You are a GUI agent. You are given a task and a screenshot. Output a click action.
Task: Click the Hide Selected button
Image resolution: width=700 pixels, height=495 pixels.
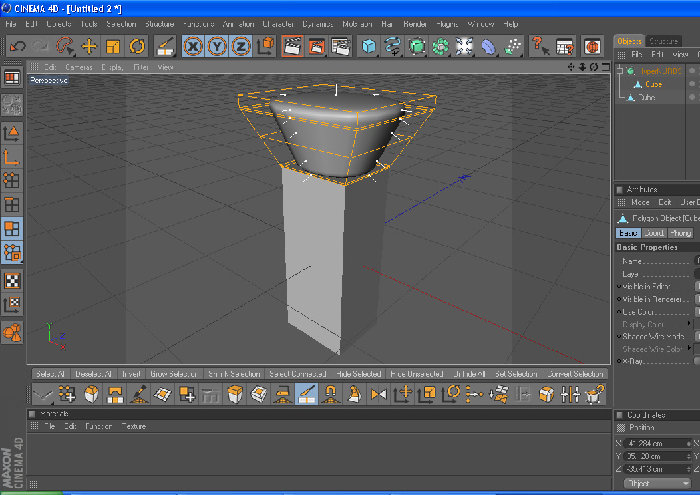tap(358, 374)
